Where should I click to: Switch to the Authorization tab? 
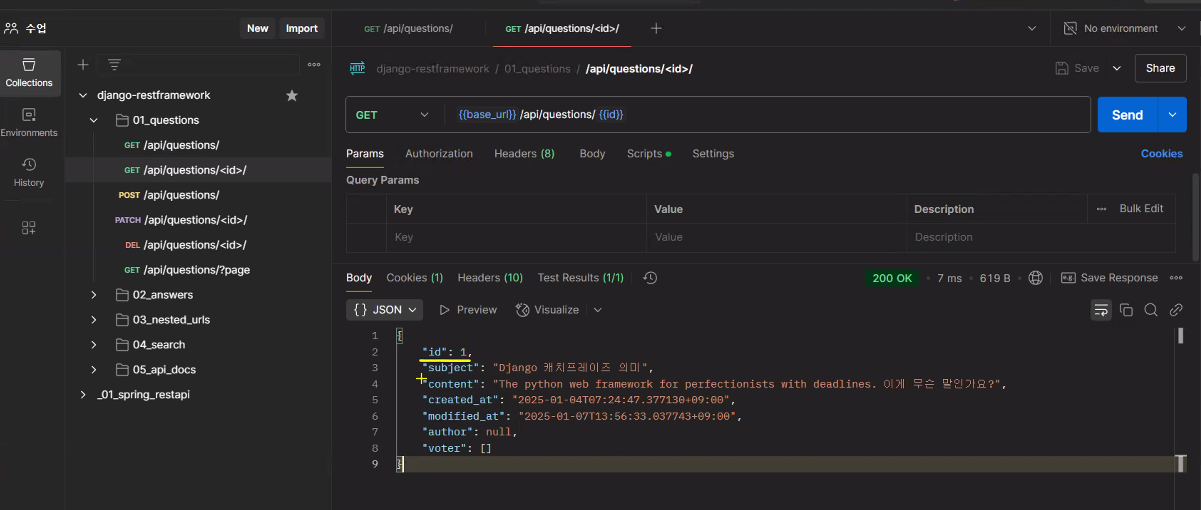[439, 154]
